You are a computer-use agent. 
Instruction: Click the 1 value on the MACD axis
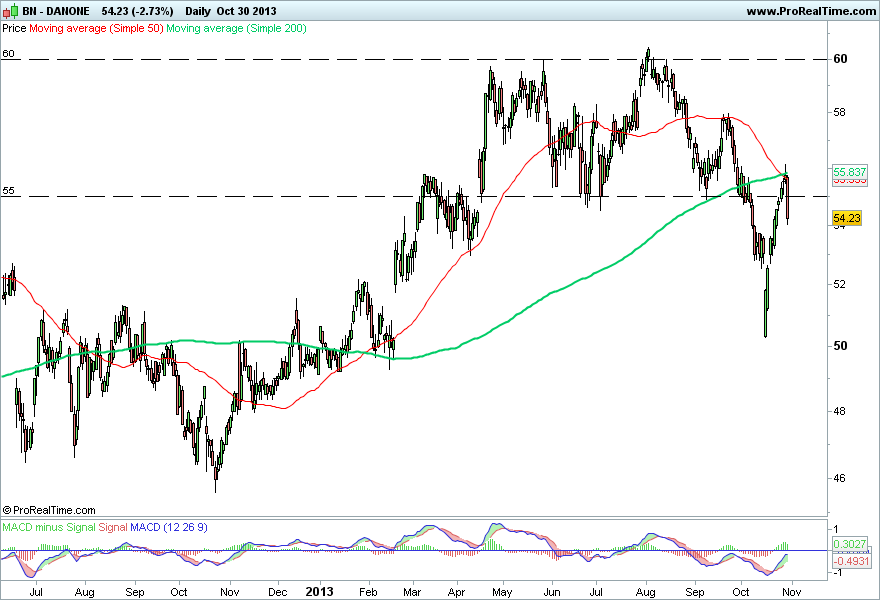click(836, 529)
